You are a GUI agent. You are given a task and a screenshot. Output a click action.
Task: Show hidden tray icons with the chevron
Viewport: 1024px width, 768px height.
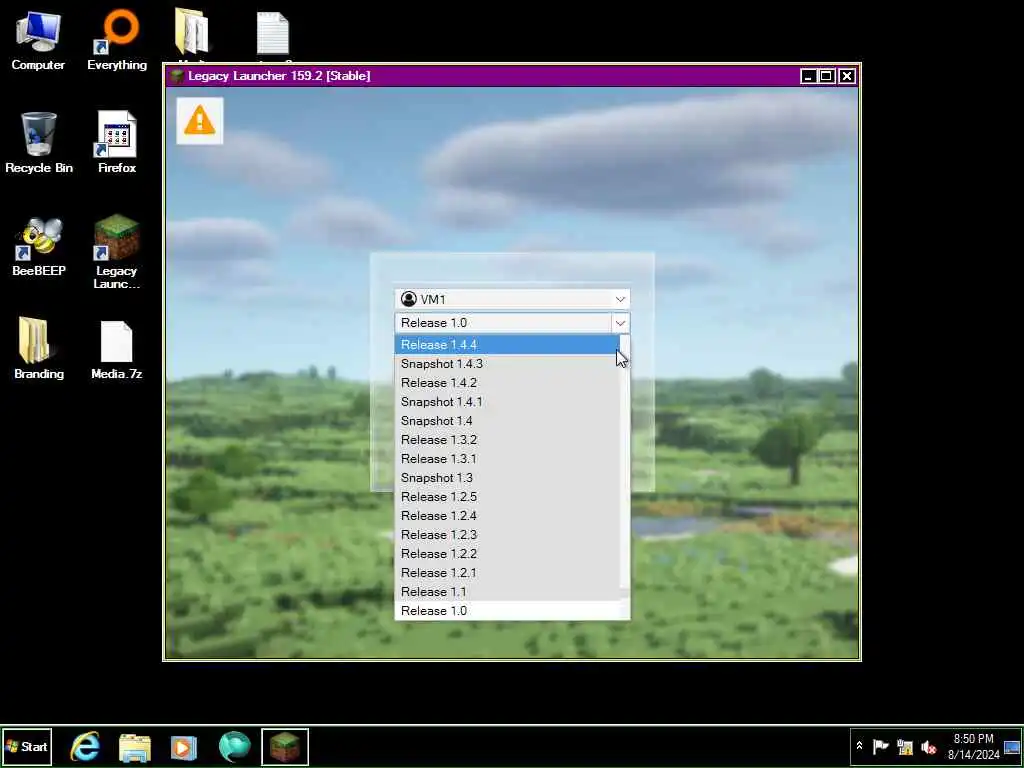point(859,746)
